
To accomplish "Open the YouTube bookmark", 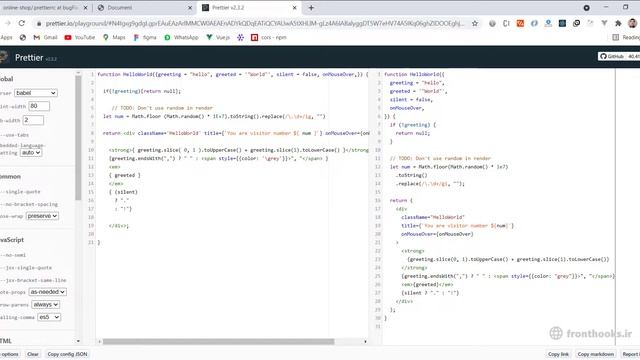I will 80,37.
